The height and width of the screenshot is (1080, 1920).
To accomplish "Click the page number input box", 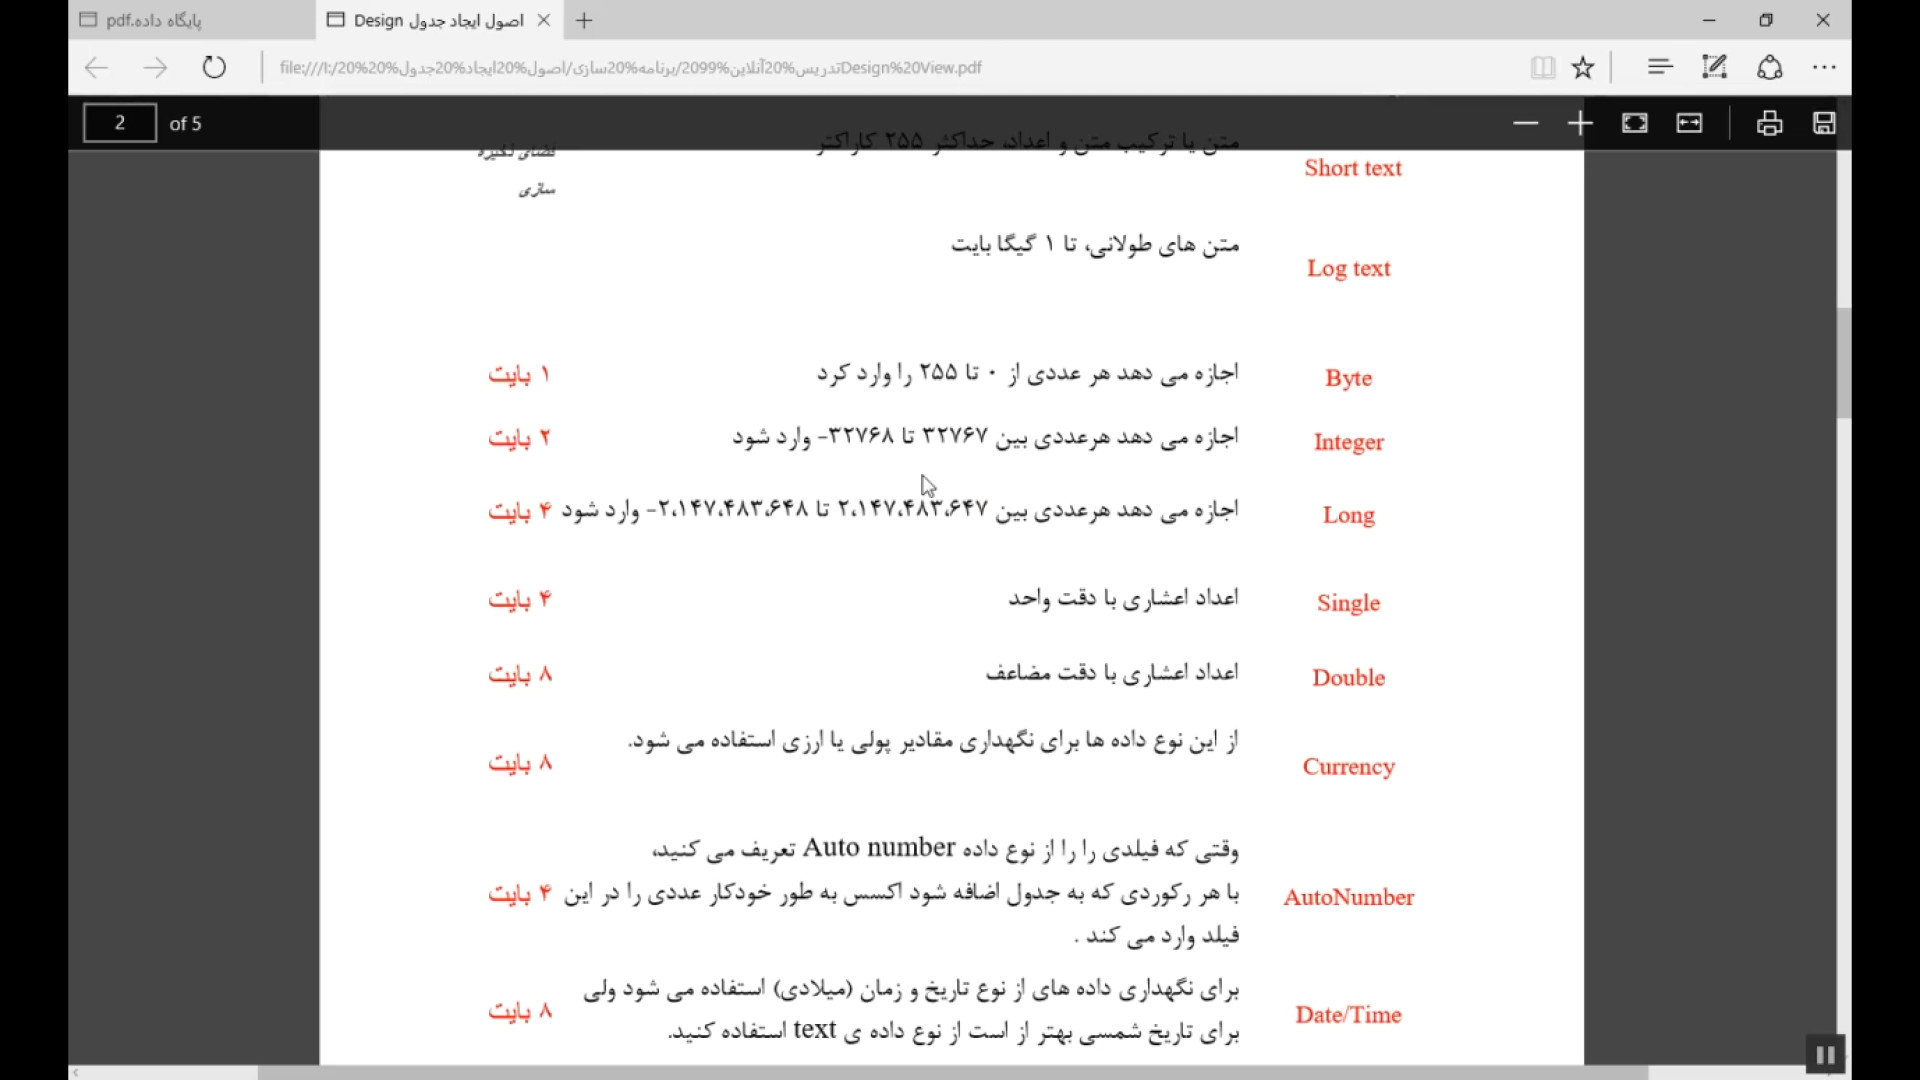I will click(120, 124).
